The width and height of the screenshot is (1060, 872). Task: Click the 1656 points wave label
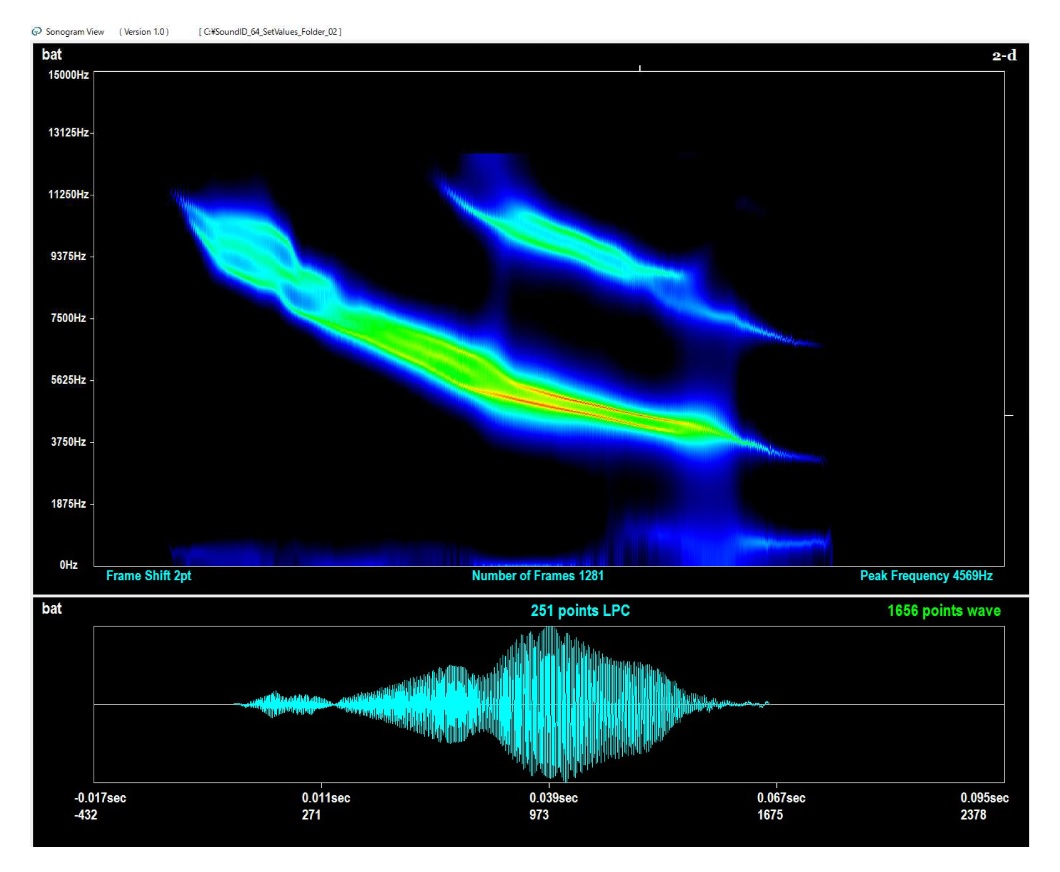tap(943, 610)
